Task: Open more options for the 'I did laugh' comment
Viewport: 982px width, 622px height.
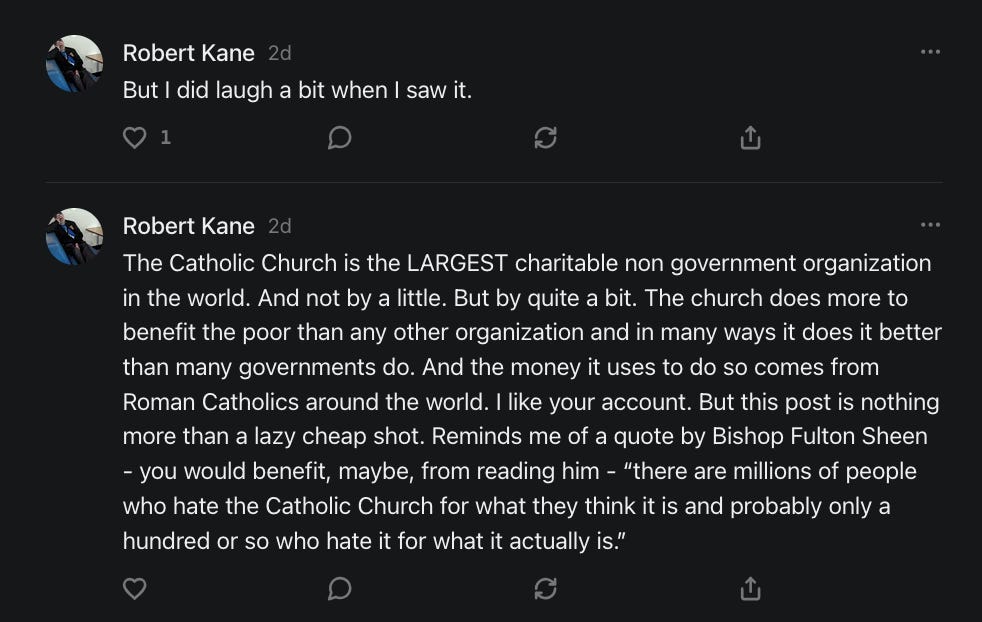Action: point(930,52)
